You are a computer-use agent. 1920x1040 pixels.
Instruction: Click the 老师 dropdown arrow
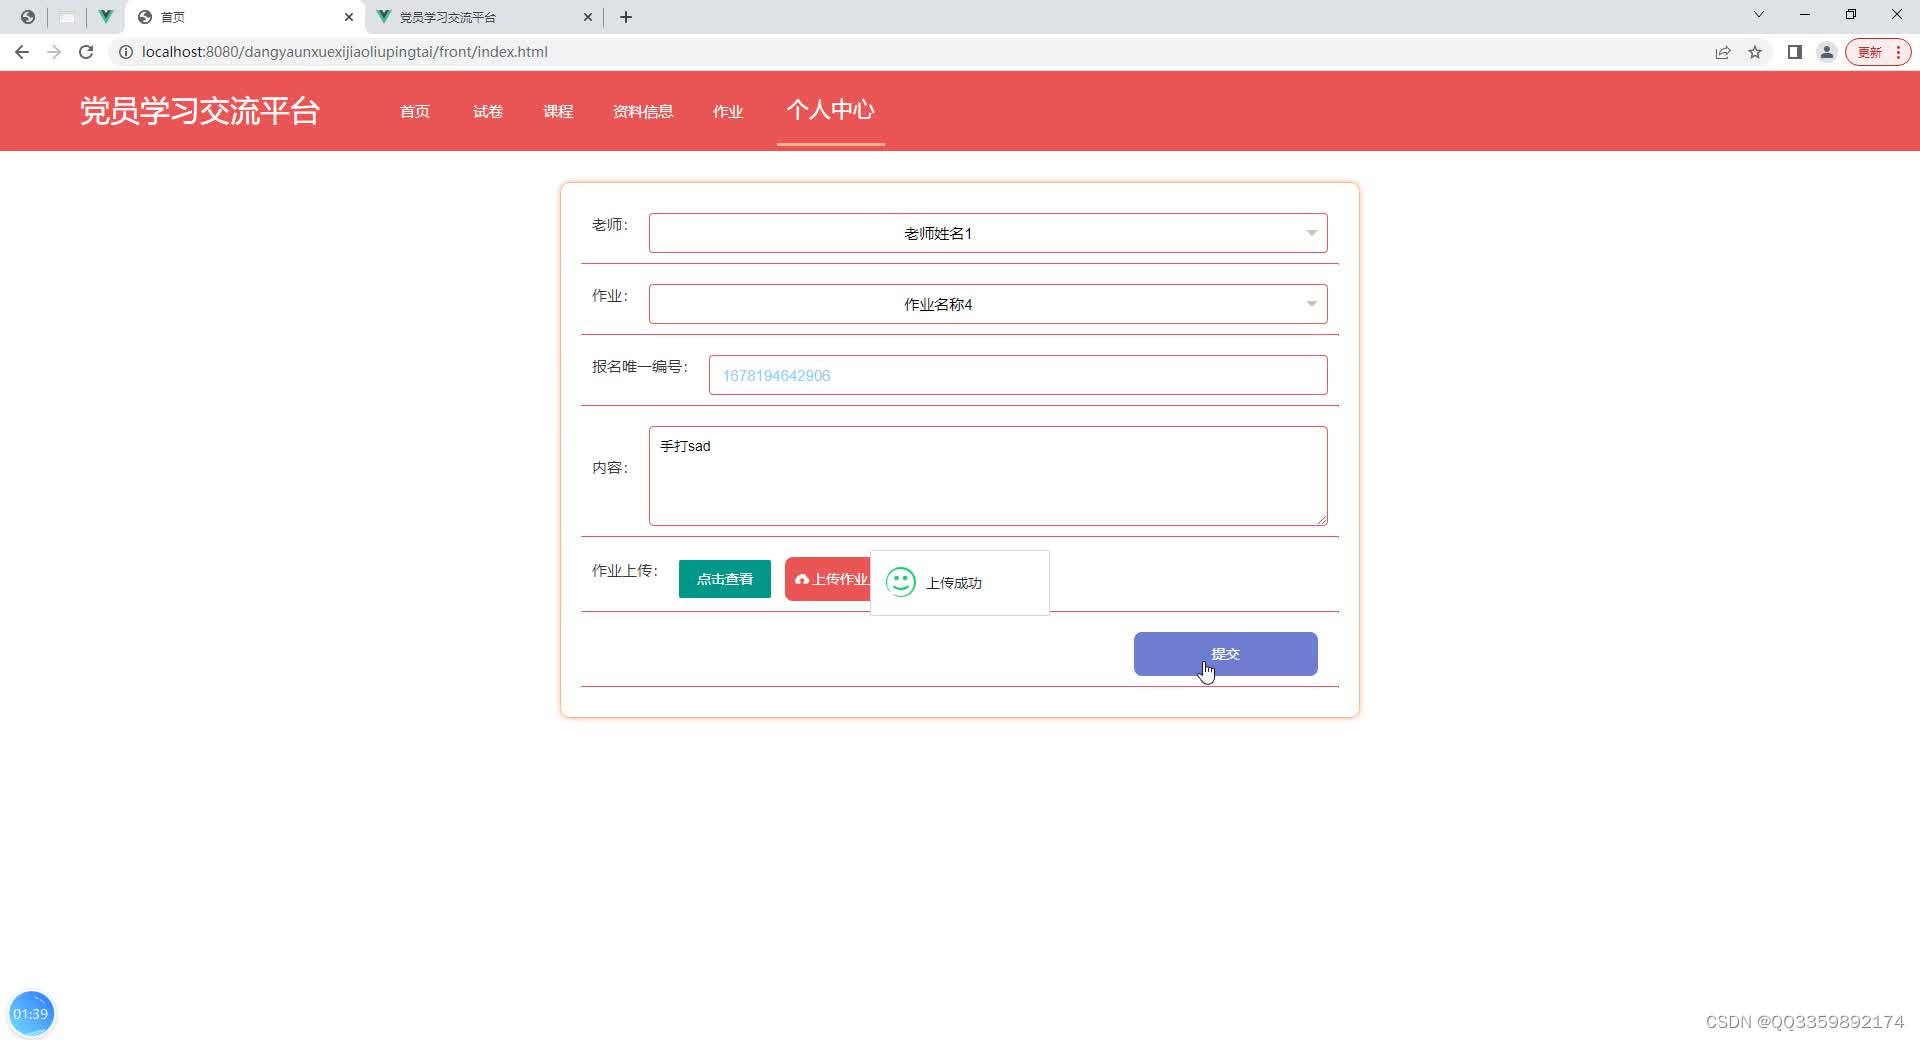pos(1311,233)
